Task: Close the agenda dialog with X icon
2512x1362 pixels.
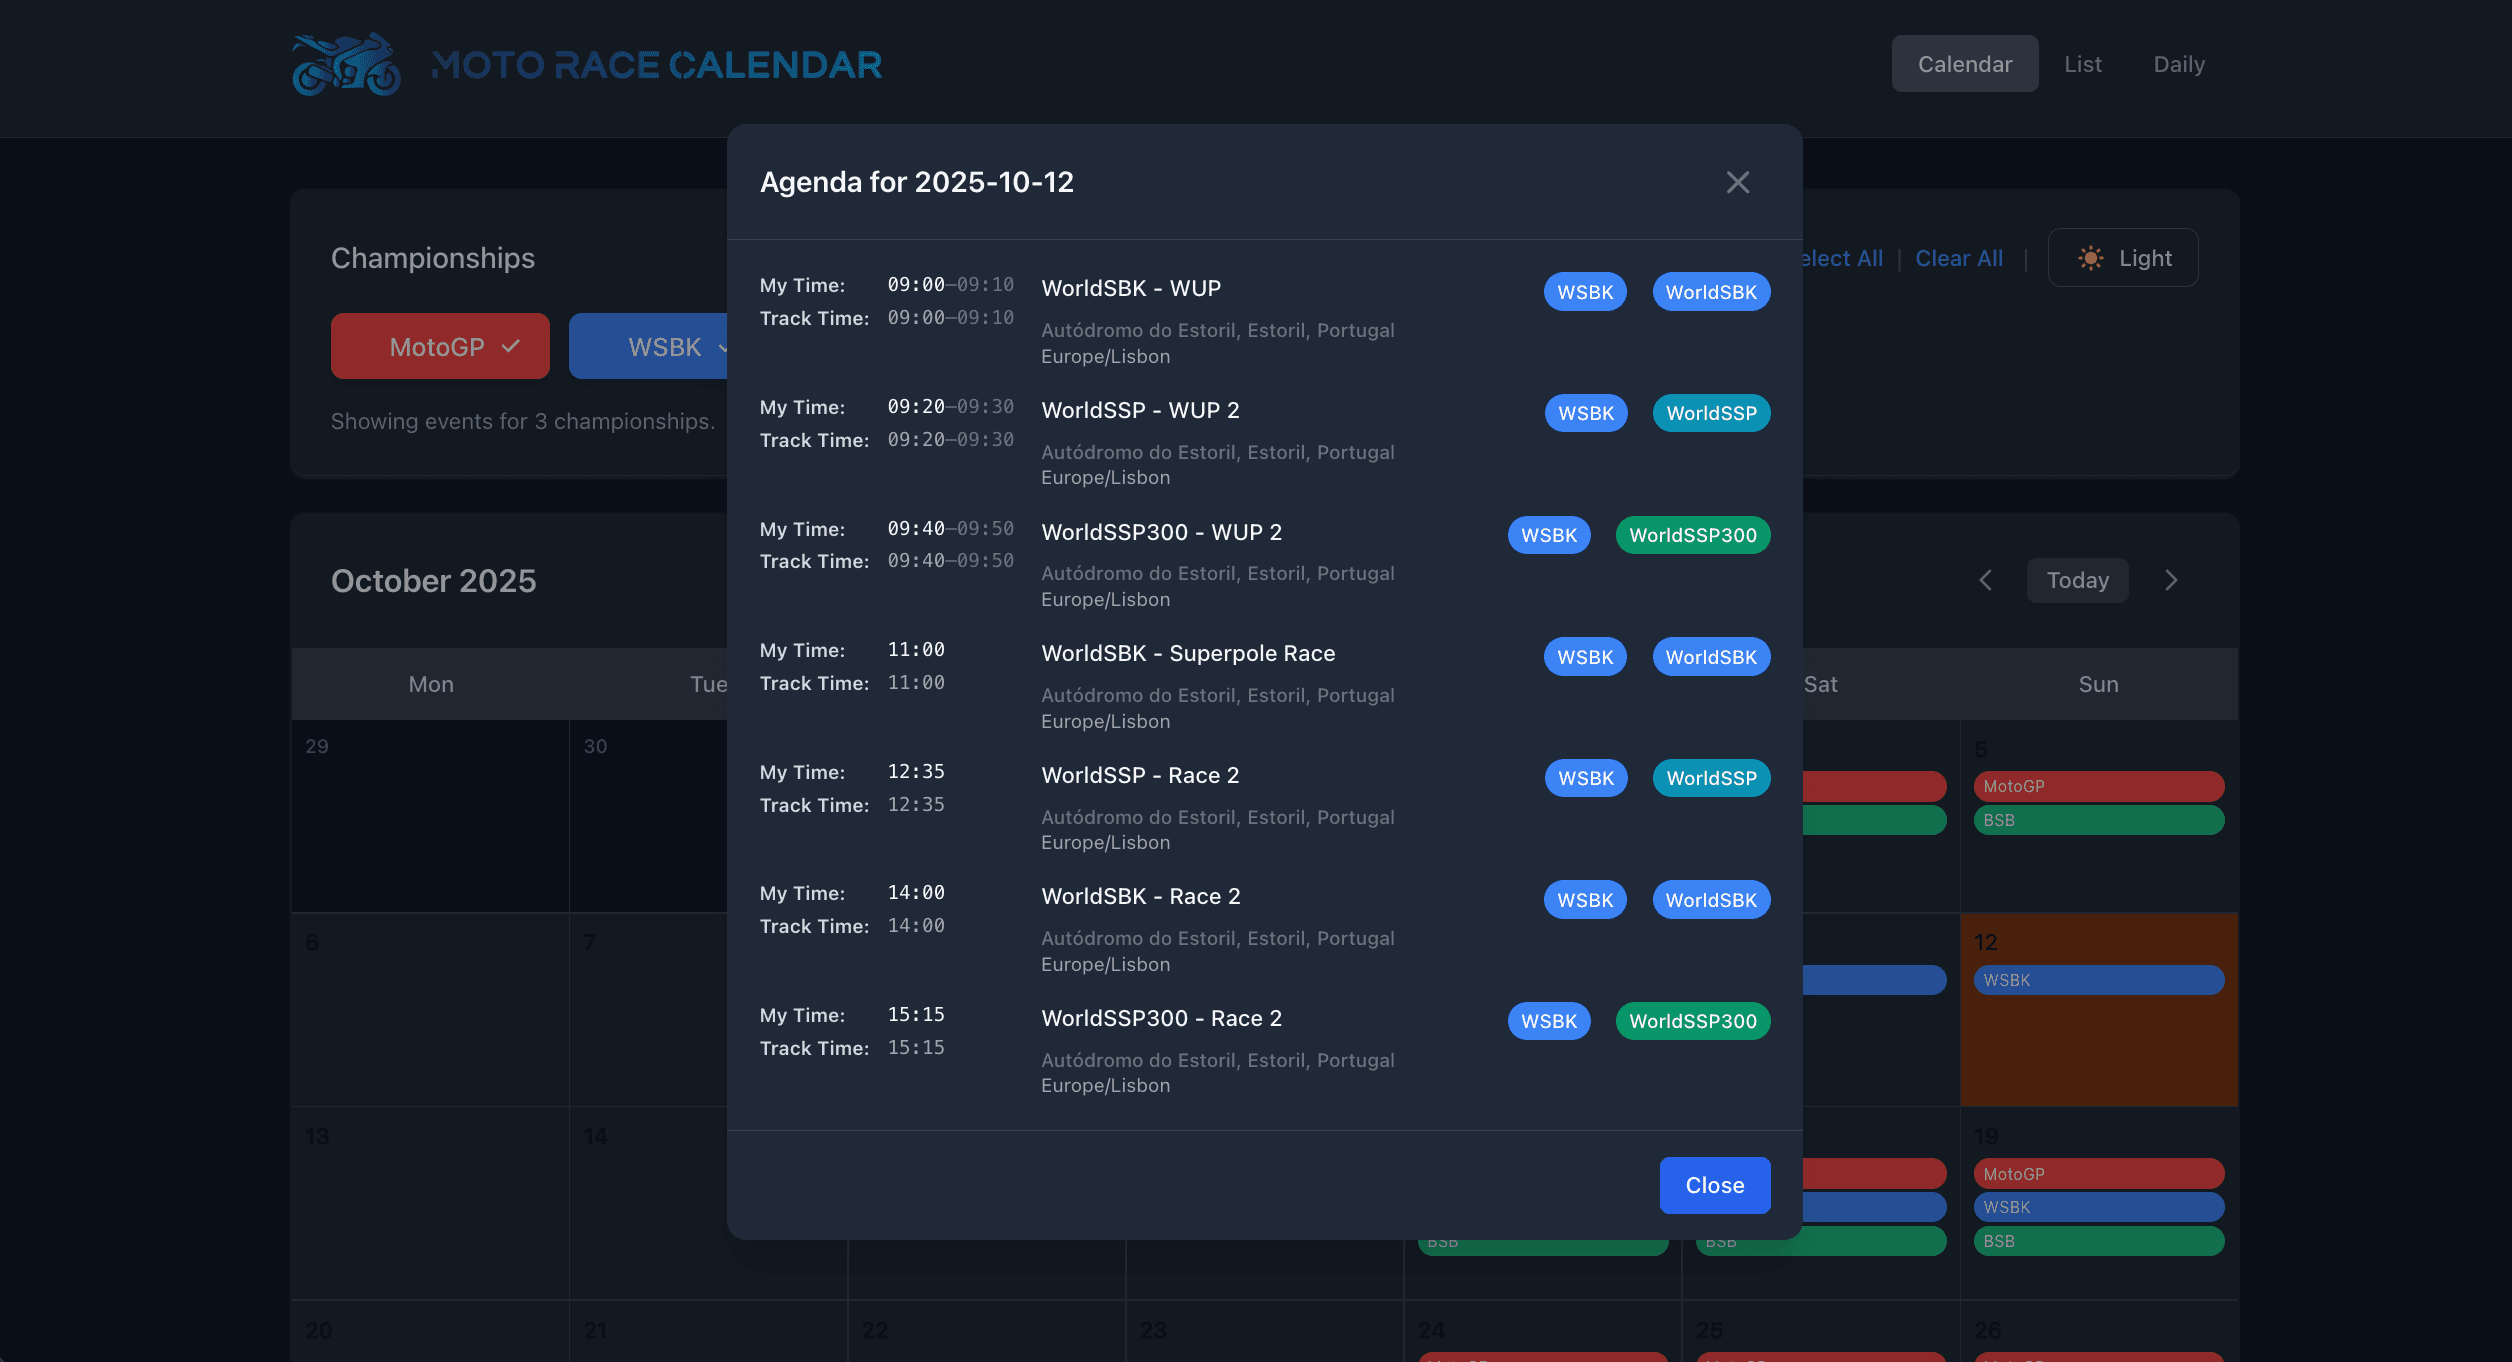Action: click(1737, 182)
